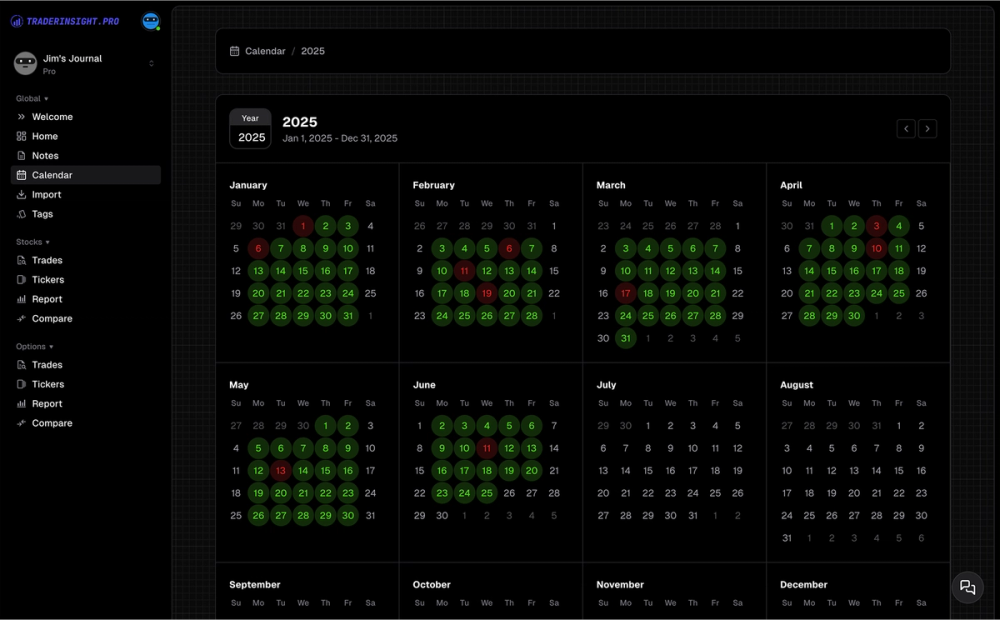Open the Calendar breadcrumb item
Viewport: 1000px width, 620px height.
tap(264, 50)
